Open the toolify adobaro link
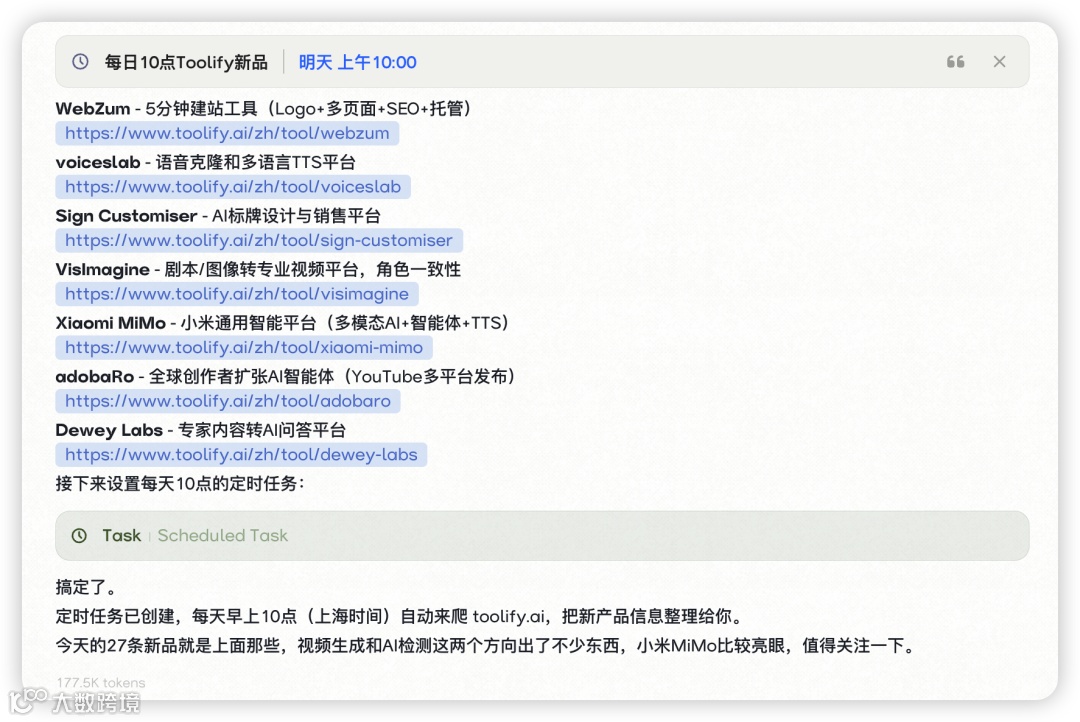 [228, 401]
